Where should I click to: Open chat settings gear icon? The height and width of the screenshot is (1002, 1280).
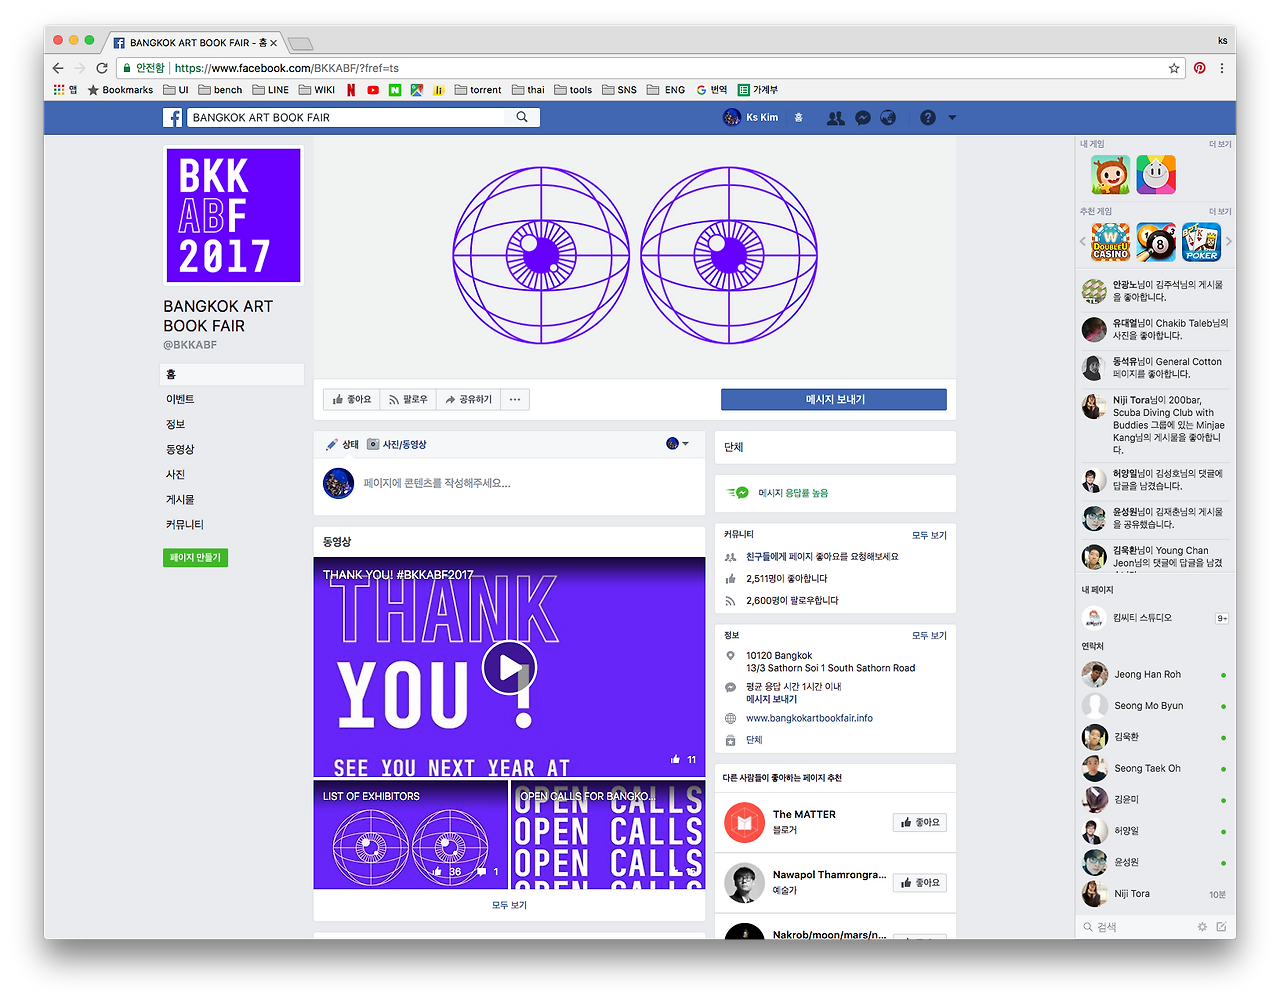(1202, 927)
